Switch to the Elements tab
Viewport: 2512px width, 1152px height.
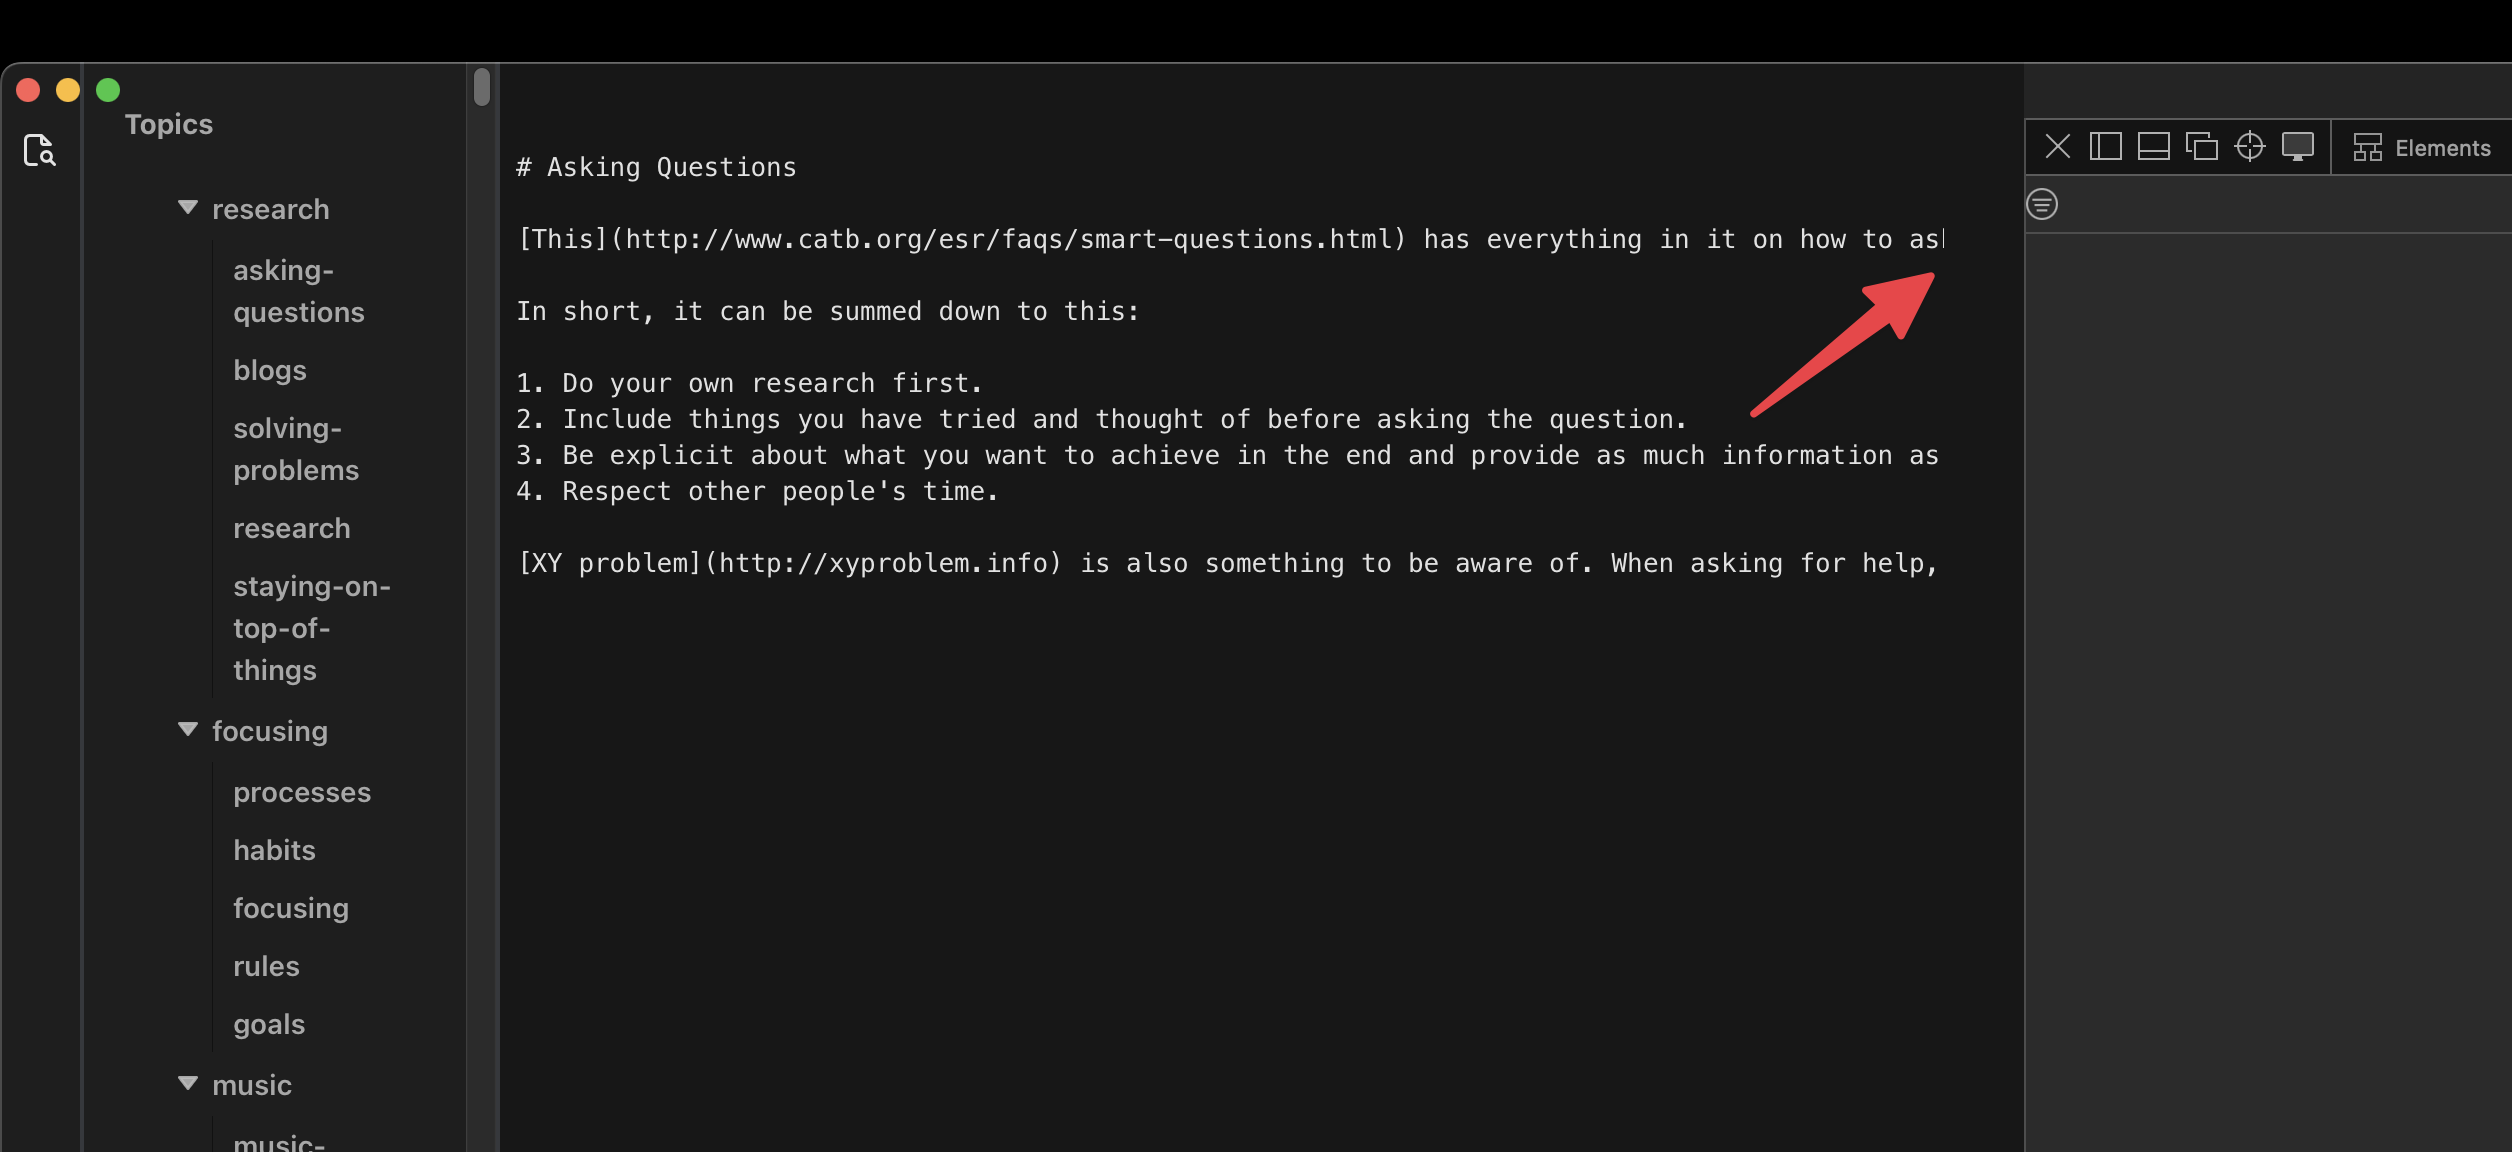pyautogui.click(x=2421, y=148)
